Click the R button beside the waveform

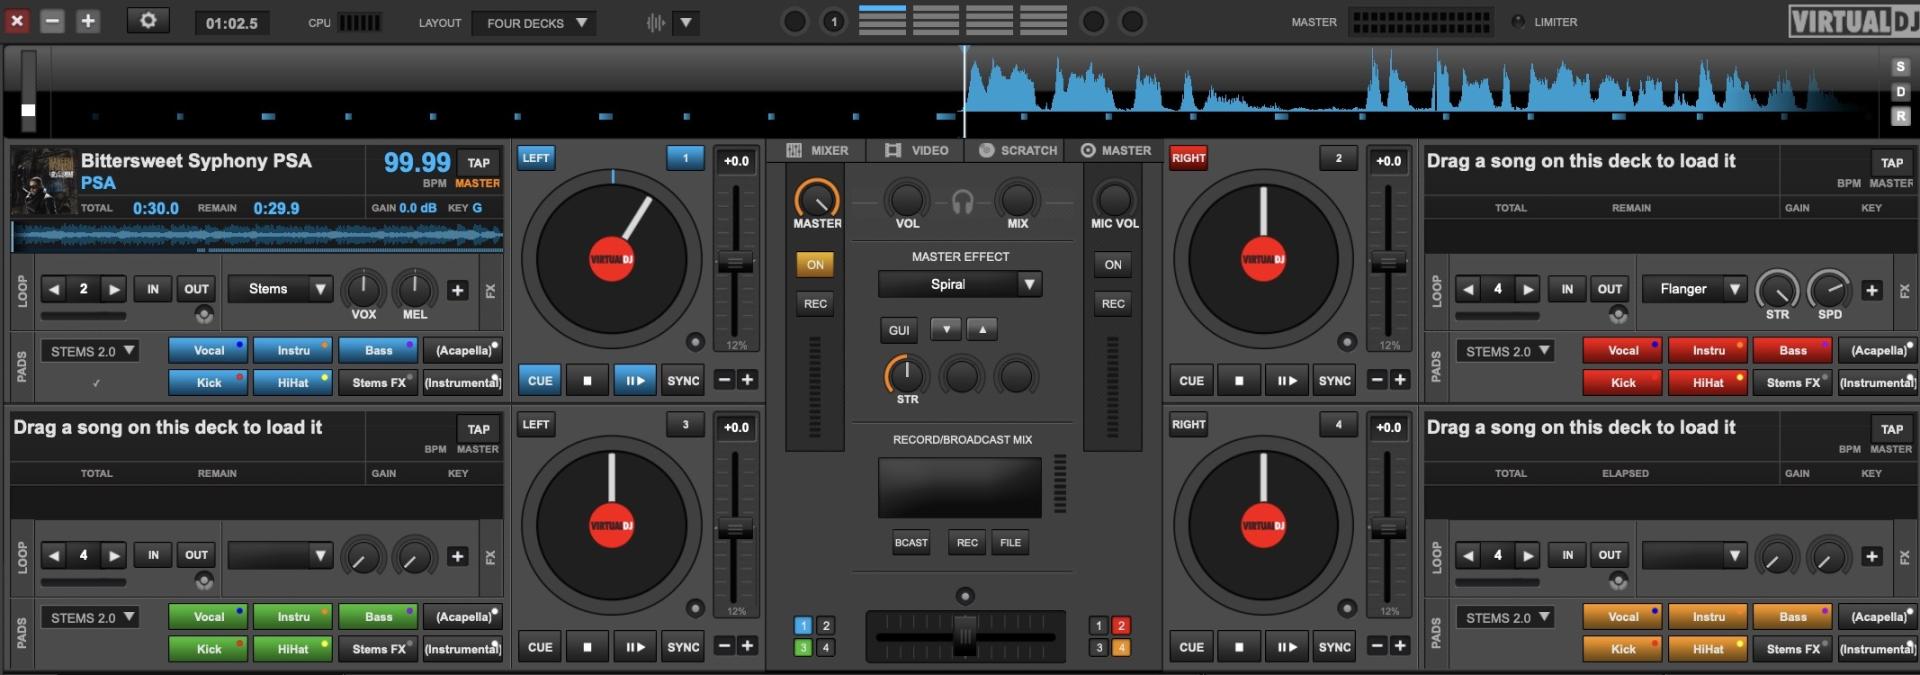pyautogui.click(x=1900, y=116)
